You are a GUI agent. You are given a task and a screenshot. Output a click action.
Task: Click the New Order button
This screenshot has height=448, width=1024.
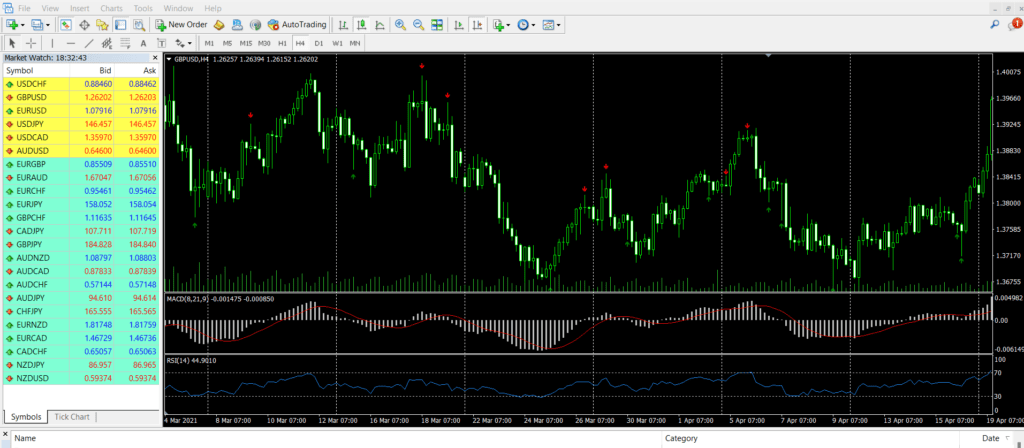point(182,25)
